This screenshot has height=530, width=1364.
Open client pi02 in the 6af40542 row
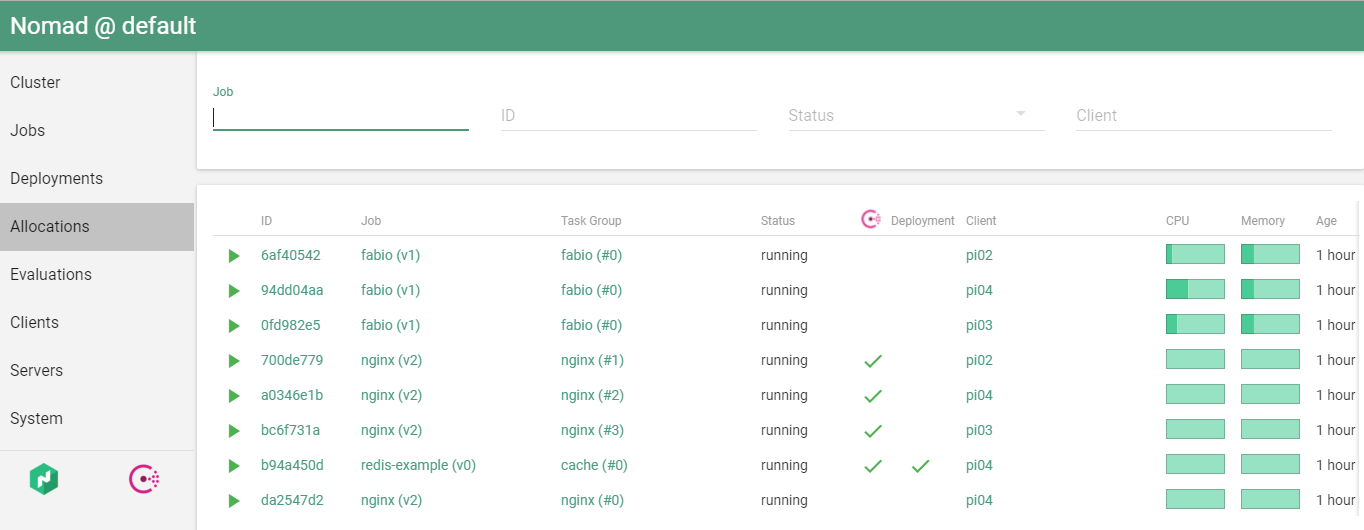(x=979, y=255)
